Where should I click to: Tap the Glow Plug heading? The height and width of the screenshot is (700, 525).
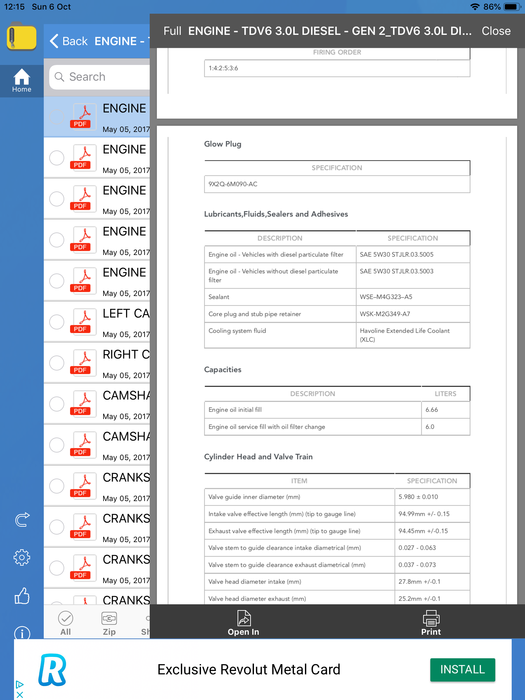[x=222, y=144]
